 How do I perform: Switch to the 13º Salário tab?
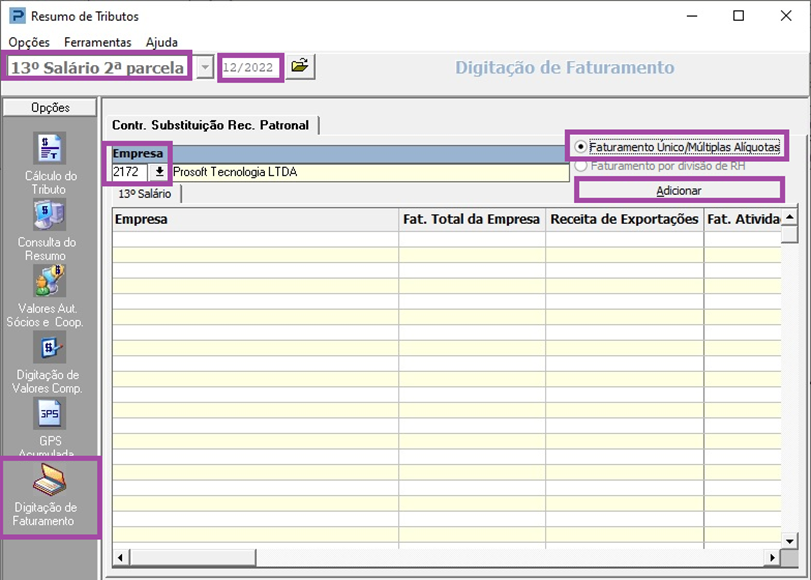(145, 194)
